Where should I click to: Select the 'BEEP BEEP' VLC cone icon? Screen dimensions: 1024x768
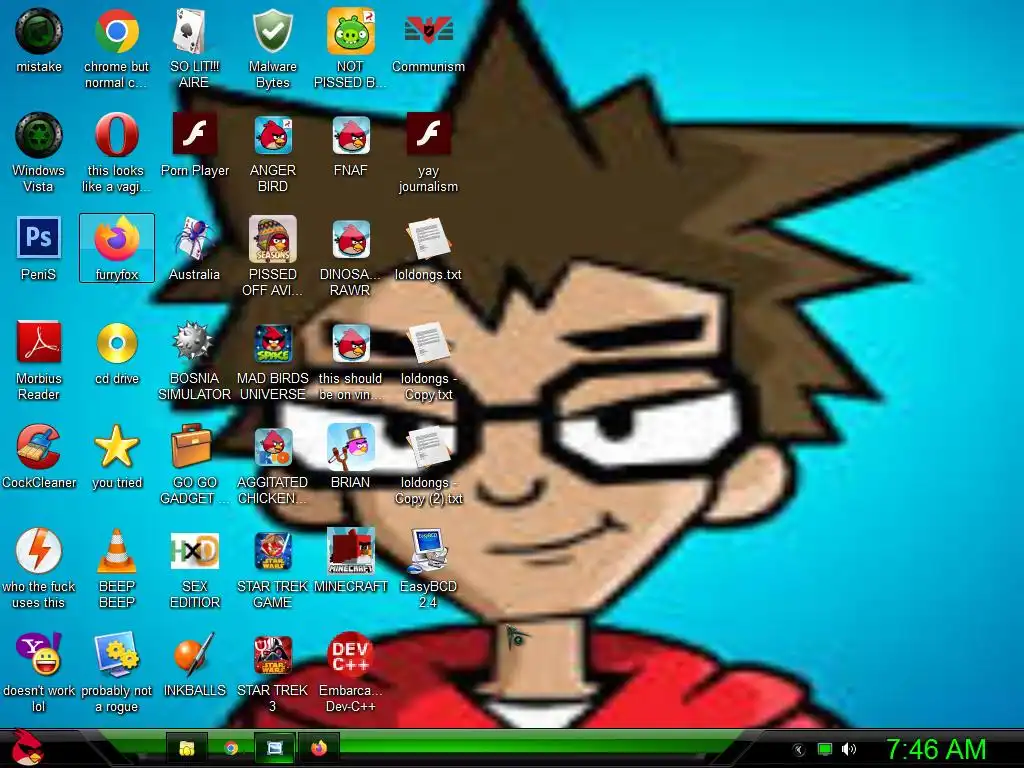pos(116,551)
